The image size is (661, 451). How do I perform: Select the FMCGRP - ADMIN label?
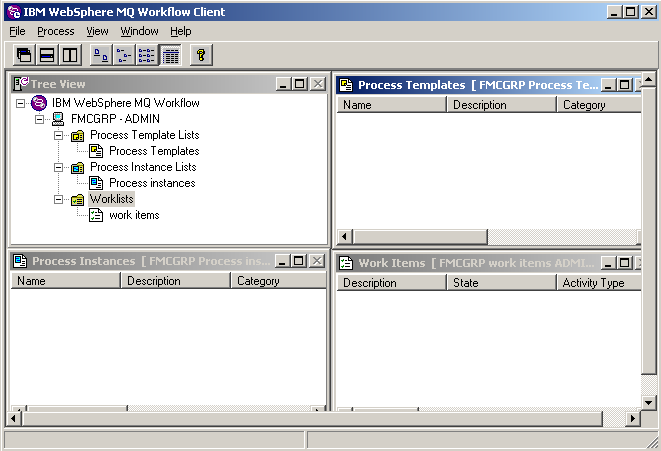pos(115,119)
